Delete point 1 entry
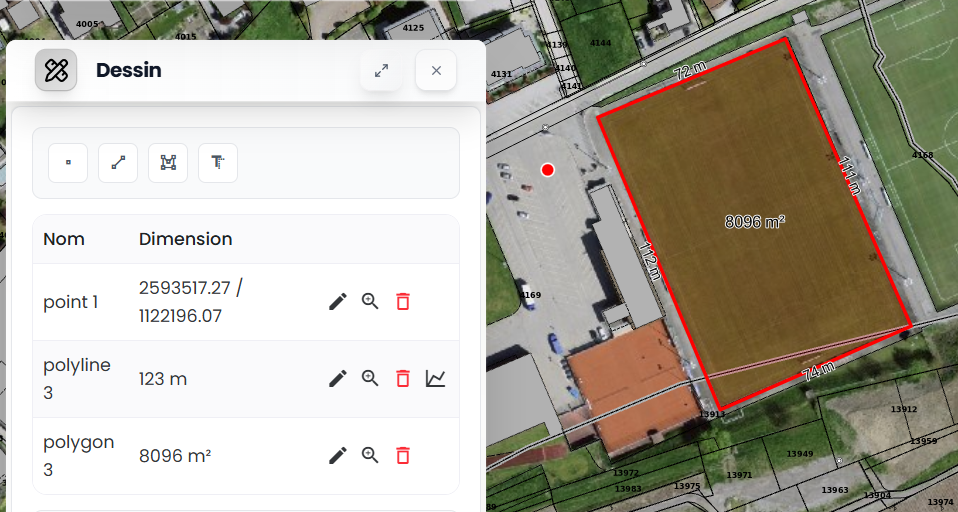Screen dimensions: 958x512 403,302
